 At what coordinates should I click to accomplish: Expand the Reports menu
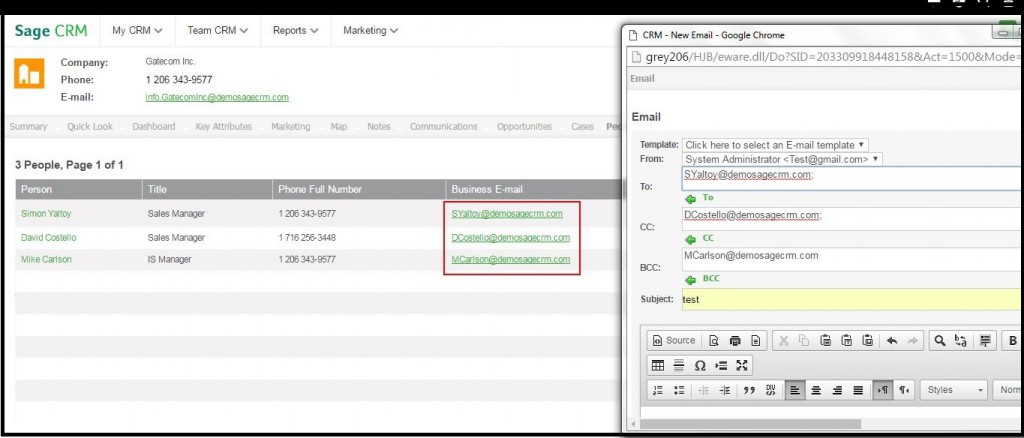(296, 30)
